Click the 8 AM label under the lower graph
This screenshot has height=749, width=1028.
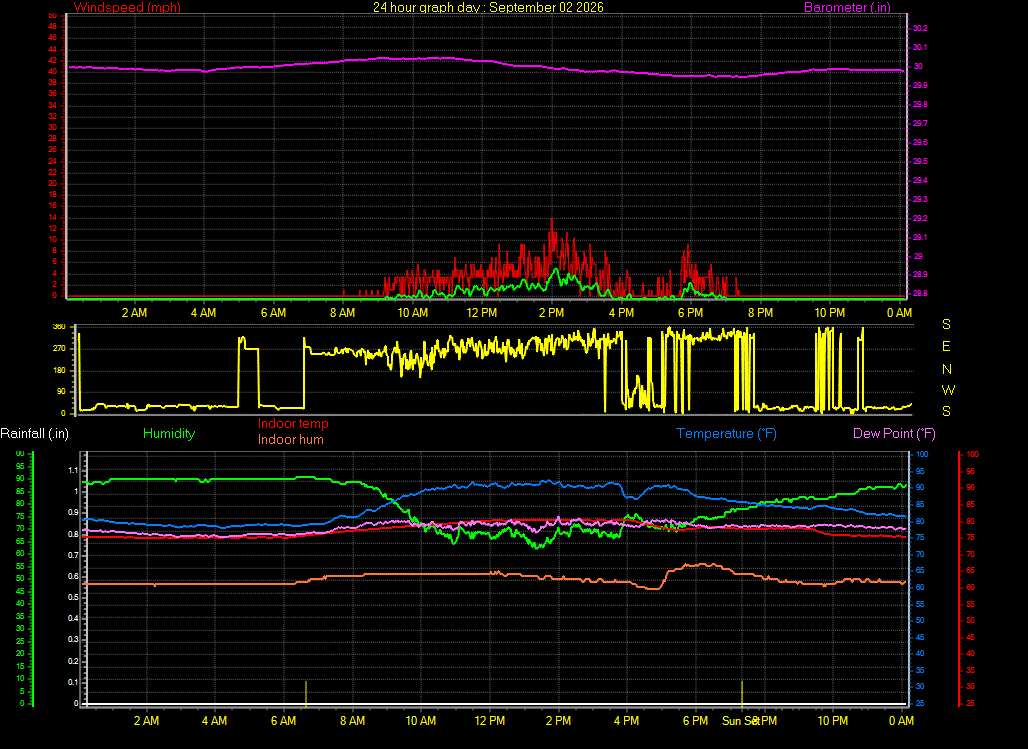pos(353,721)
